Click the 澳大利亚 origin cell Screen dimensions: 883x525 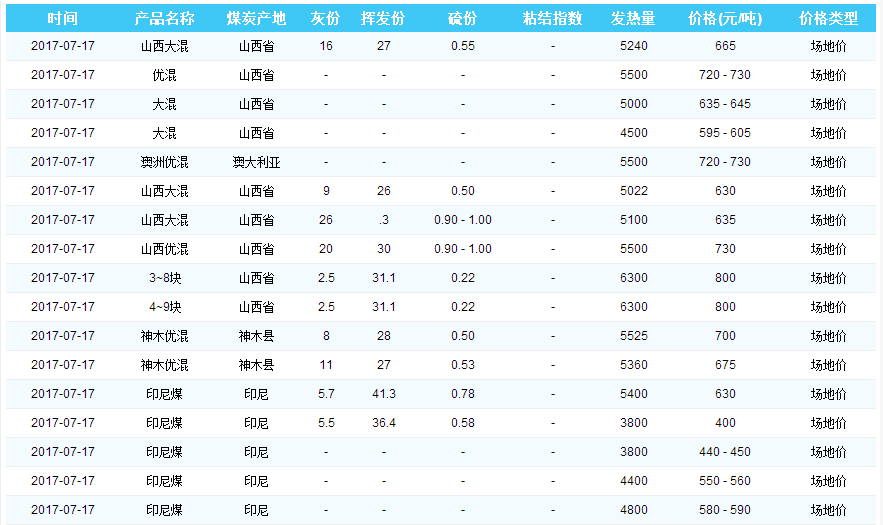tap(256, 162)
